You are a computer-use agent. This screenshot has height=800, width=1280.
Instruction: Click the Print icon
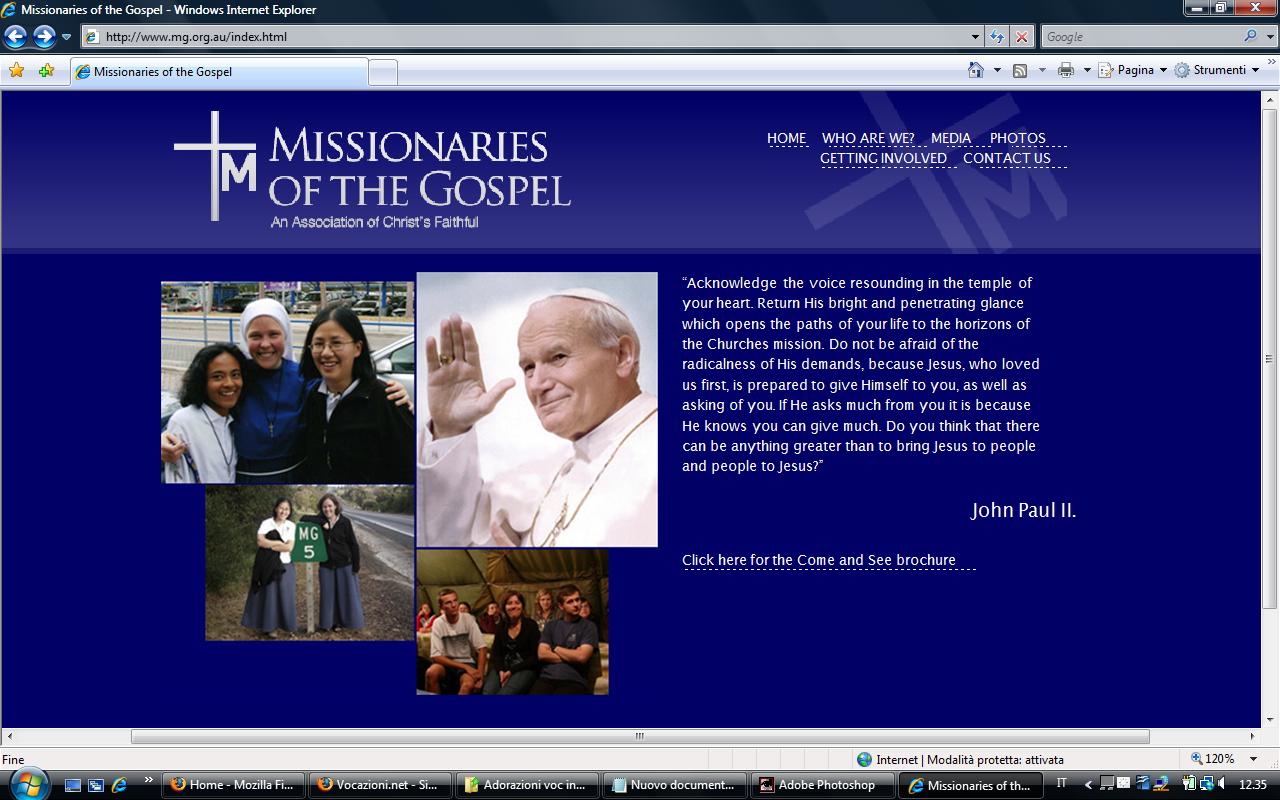[1066, 70]
